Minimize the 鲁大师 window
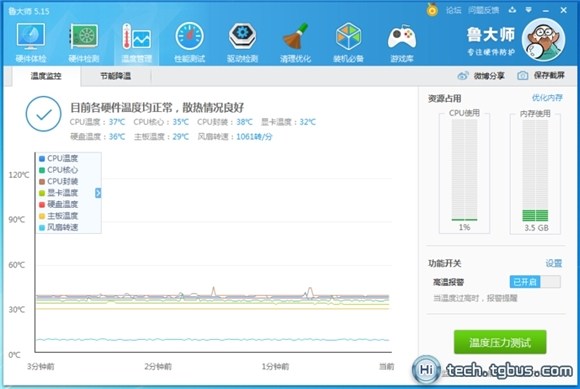580x389 pixels. (546, 10)
